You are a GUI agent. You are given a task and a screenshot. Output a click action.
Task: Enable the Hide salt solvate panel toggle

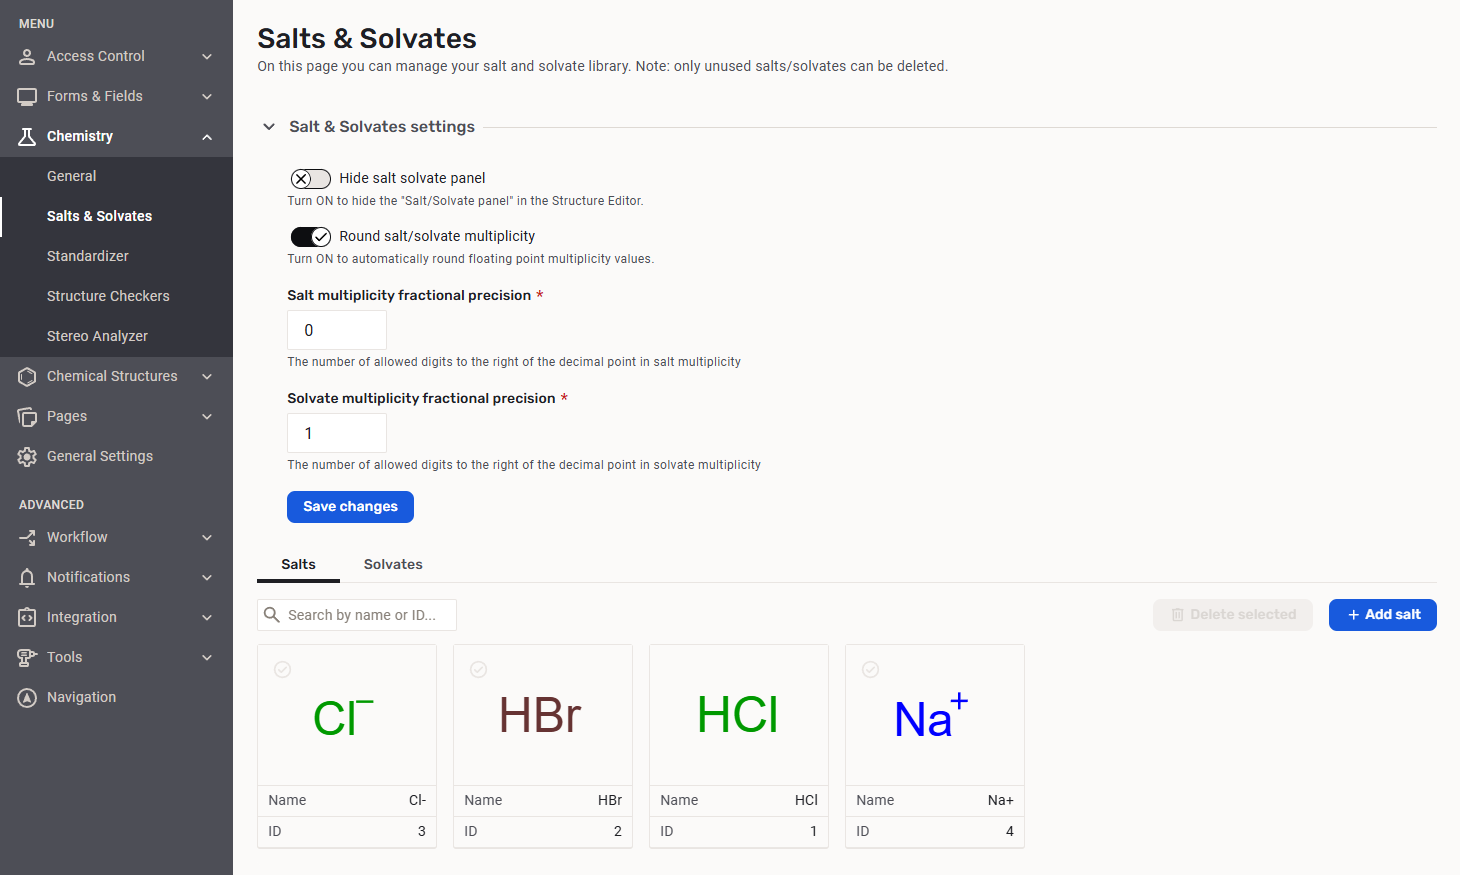[310, 179]
